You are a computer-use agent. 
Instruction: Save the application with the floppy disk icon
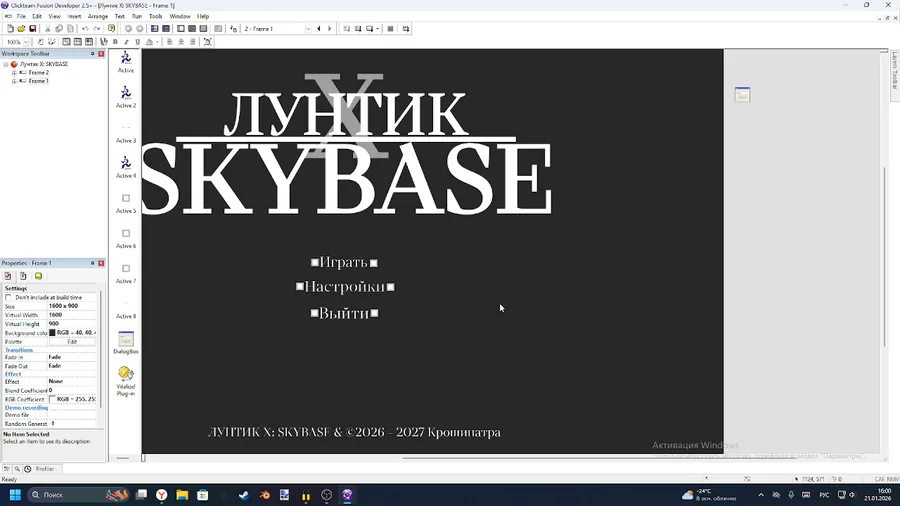(x=33, y=29)
